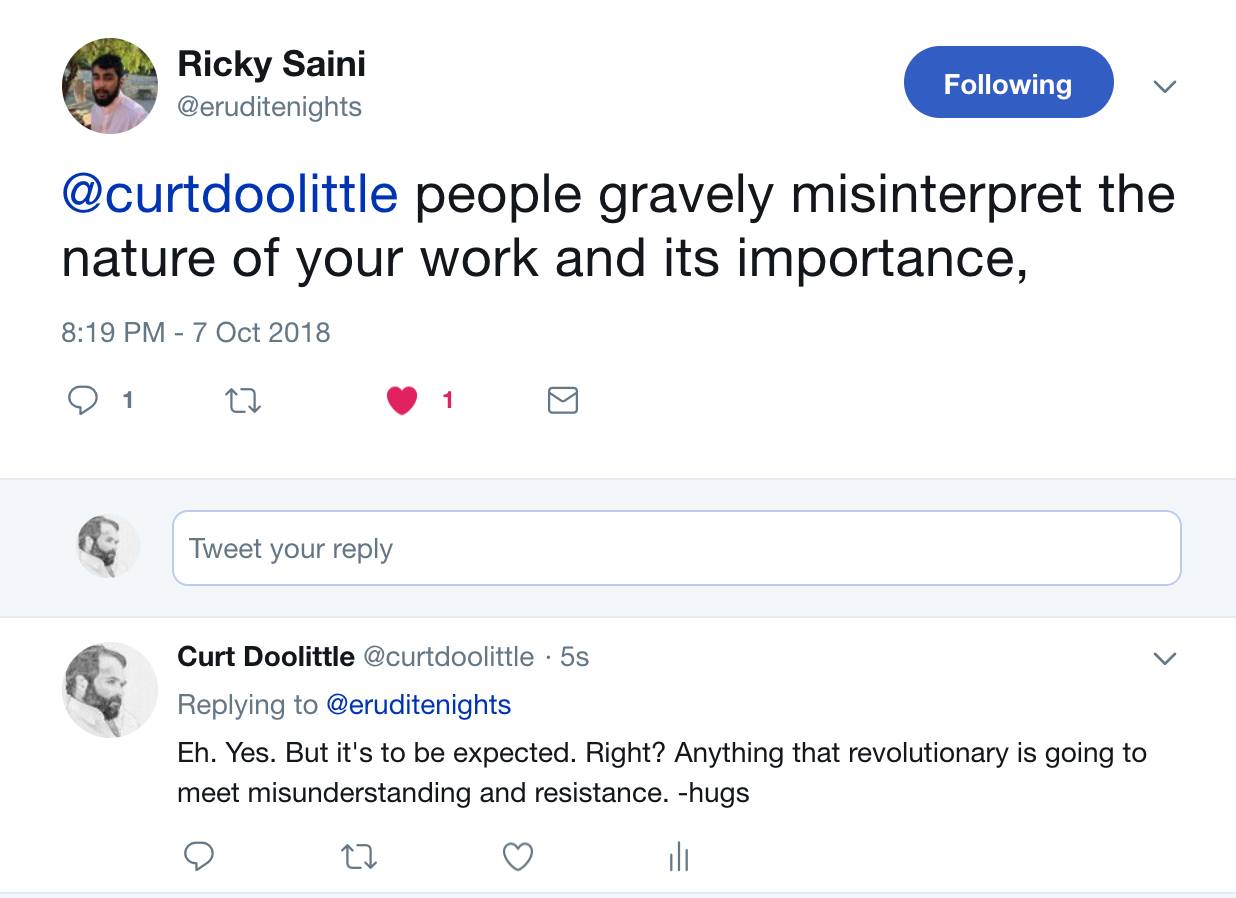View tweet activity analytics bar icon

coord(678,856)
